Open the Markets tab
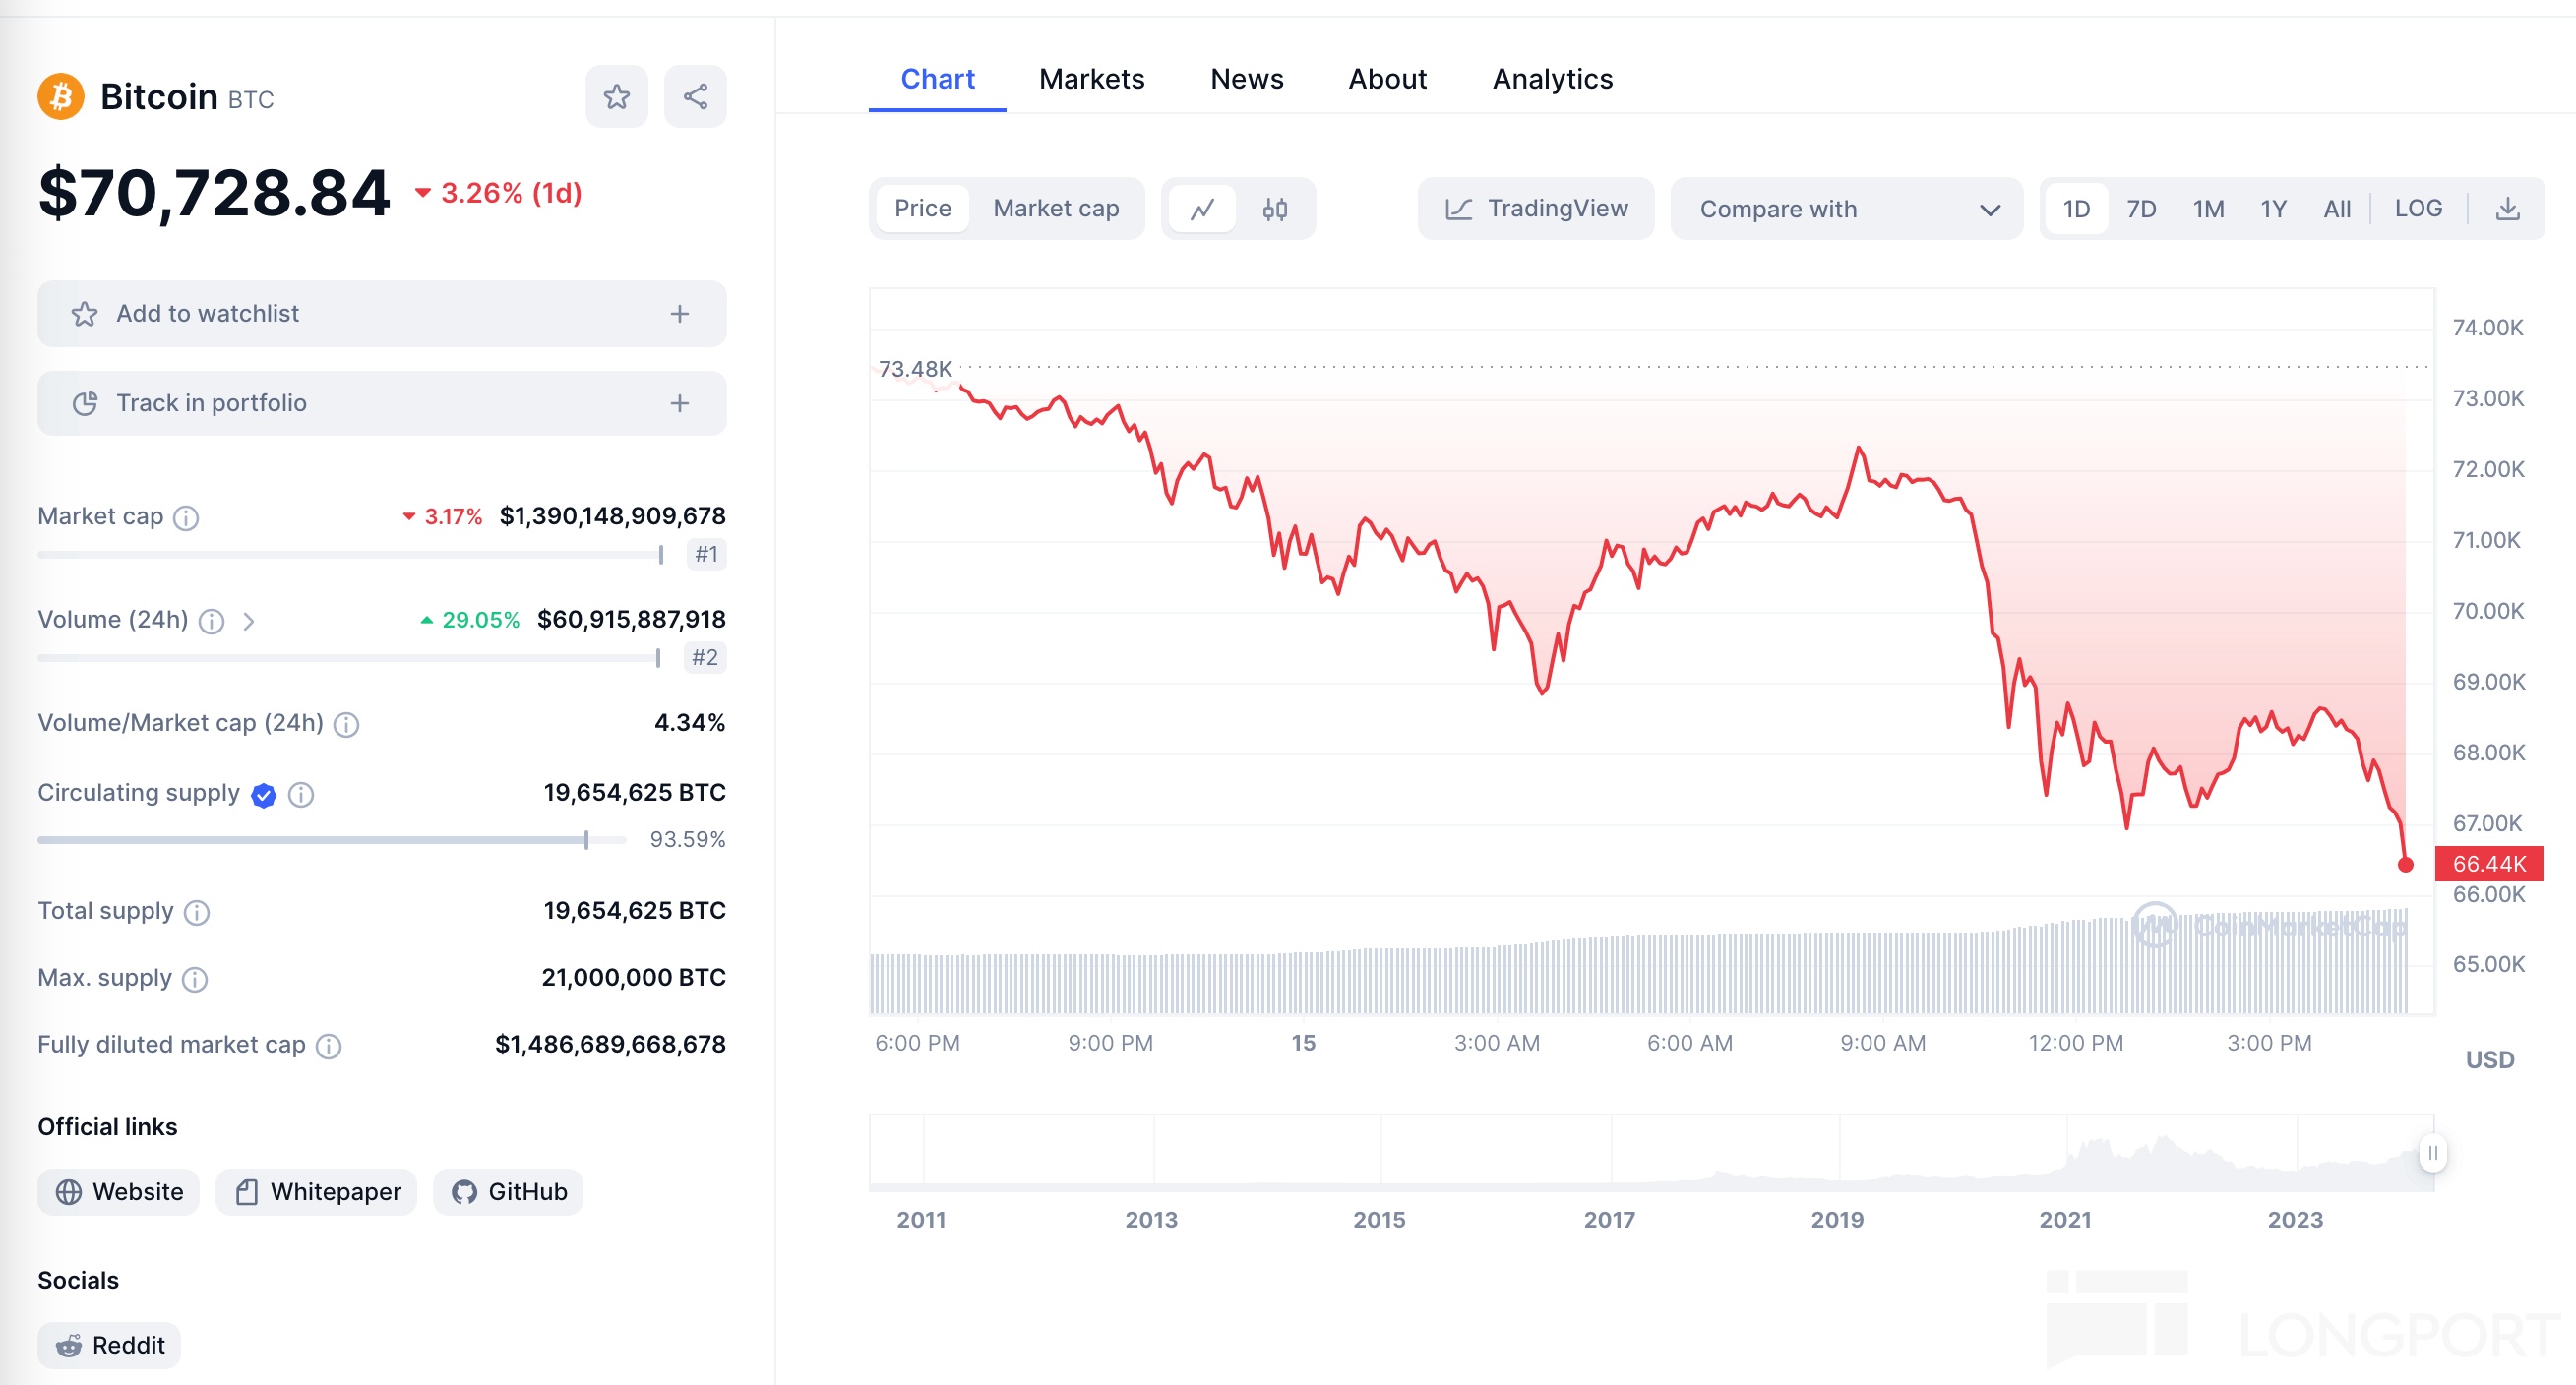Viewport: 2576px width, 1385px height. 1091,79
